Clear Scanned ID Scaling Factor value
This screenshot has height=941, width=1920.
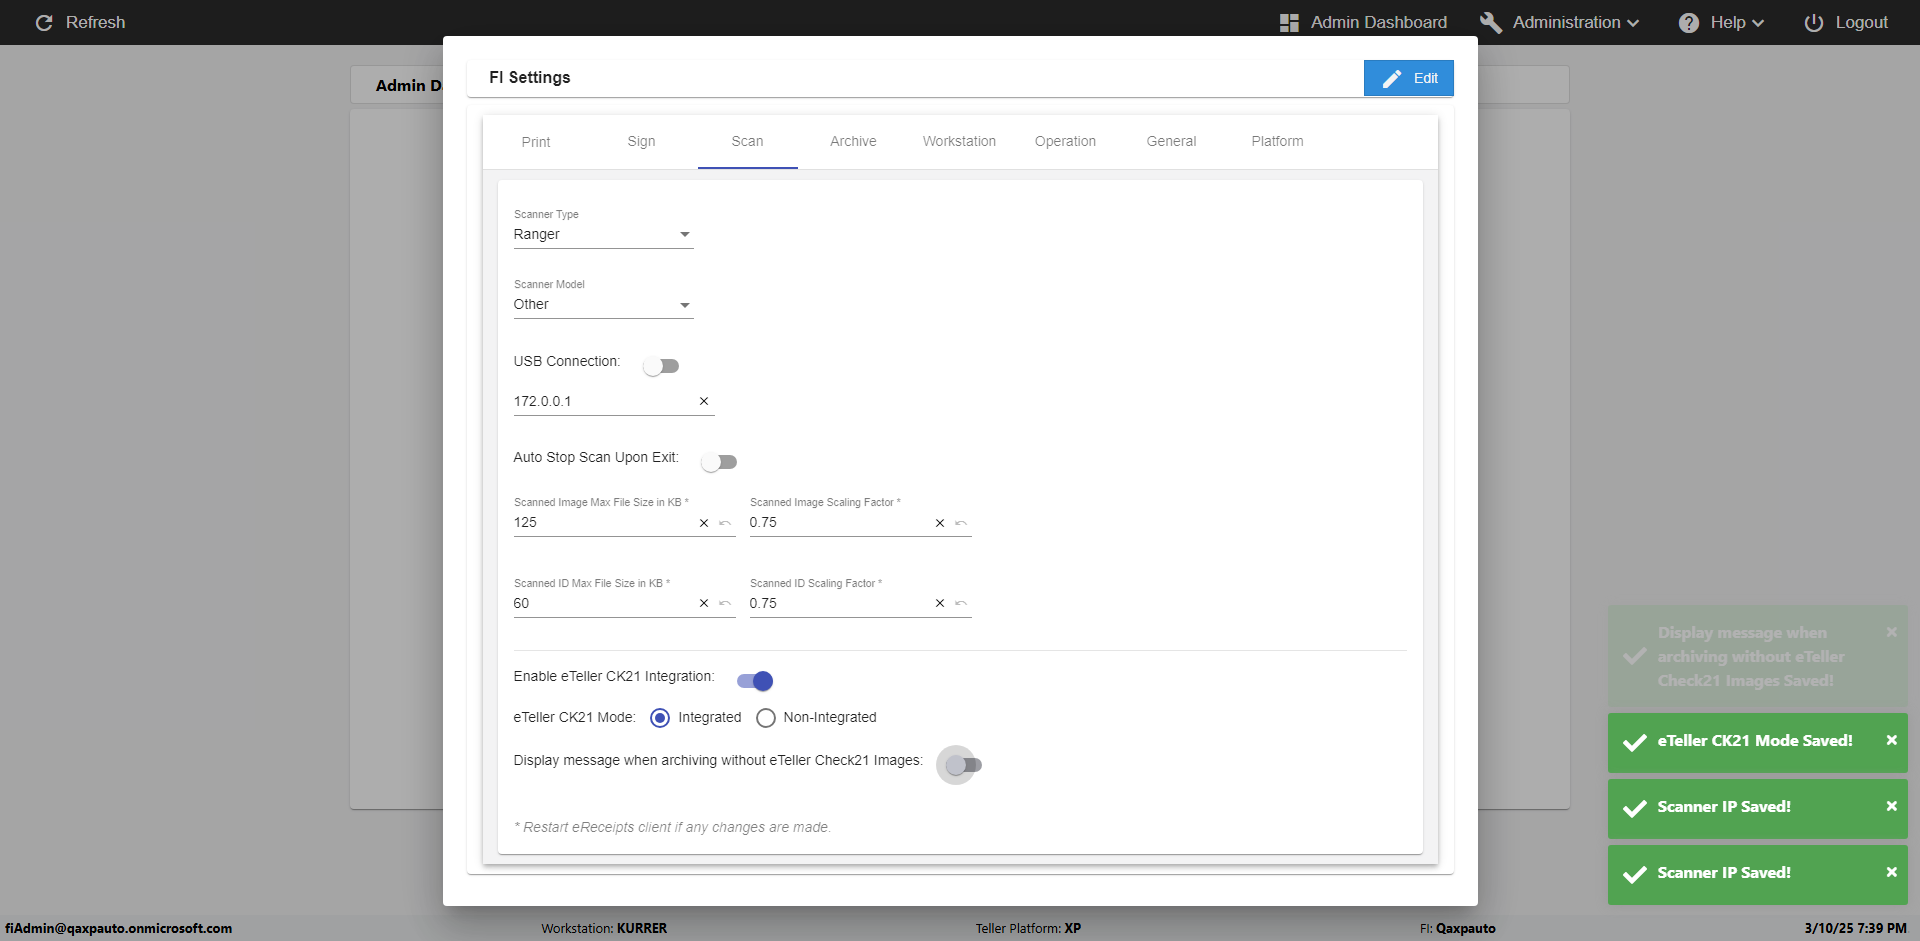[940, 603]
